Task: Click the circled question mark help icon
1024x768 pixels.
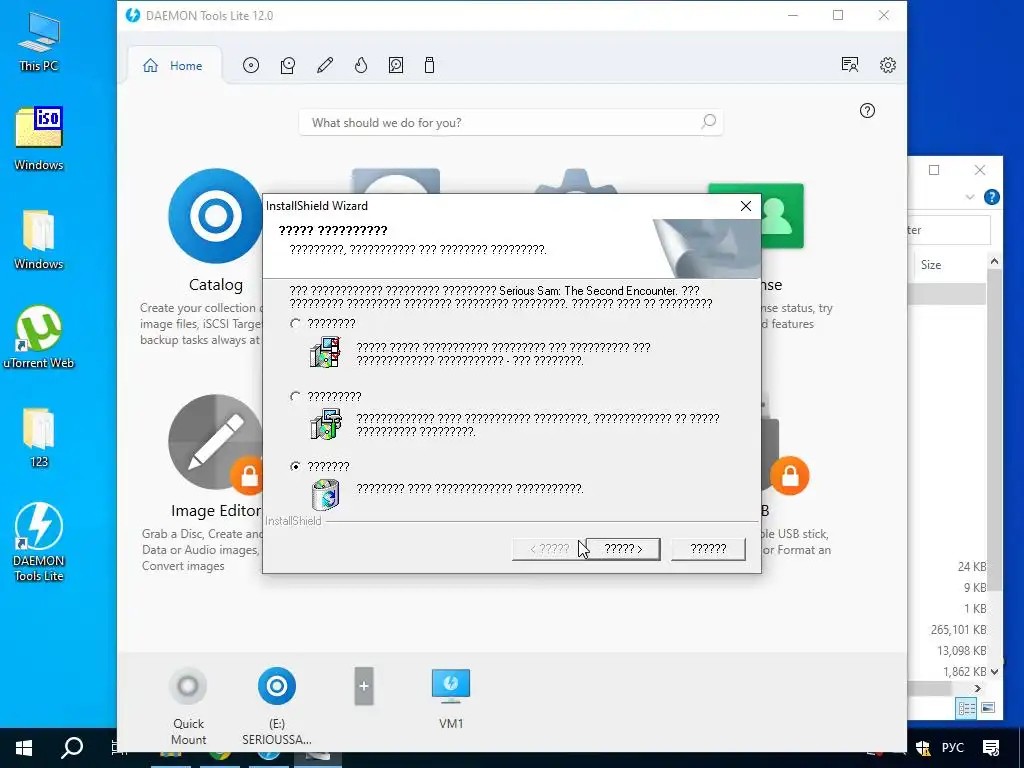Action: pos(867,110)
